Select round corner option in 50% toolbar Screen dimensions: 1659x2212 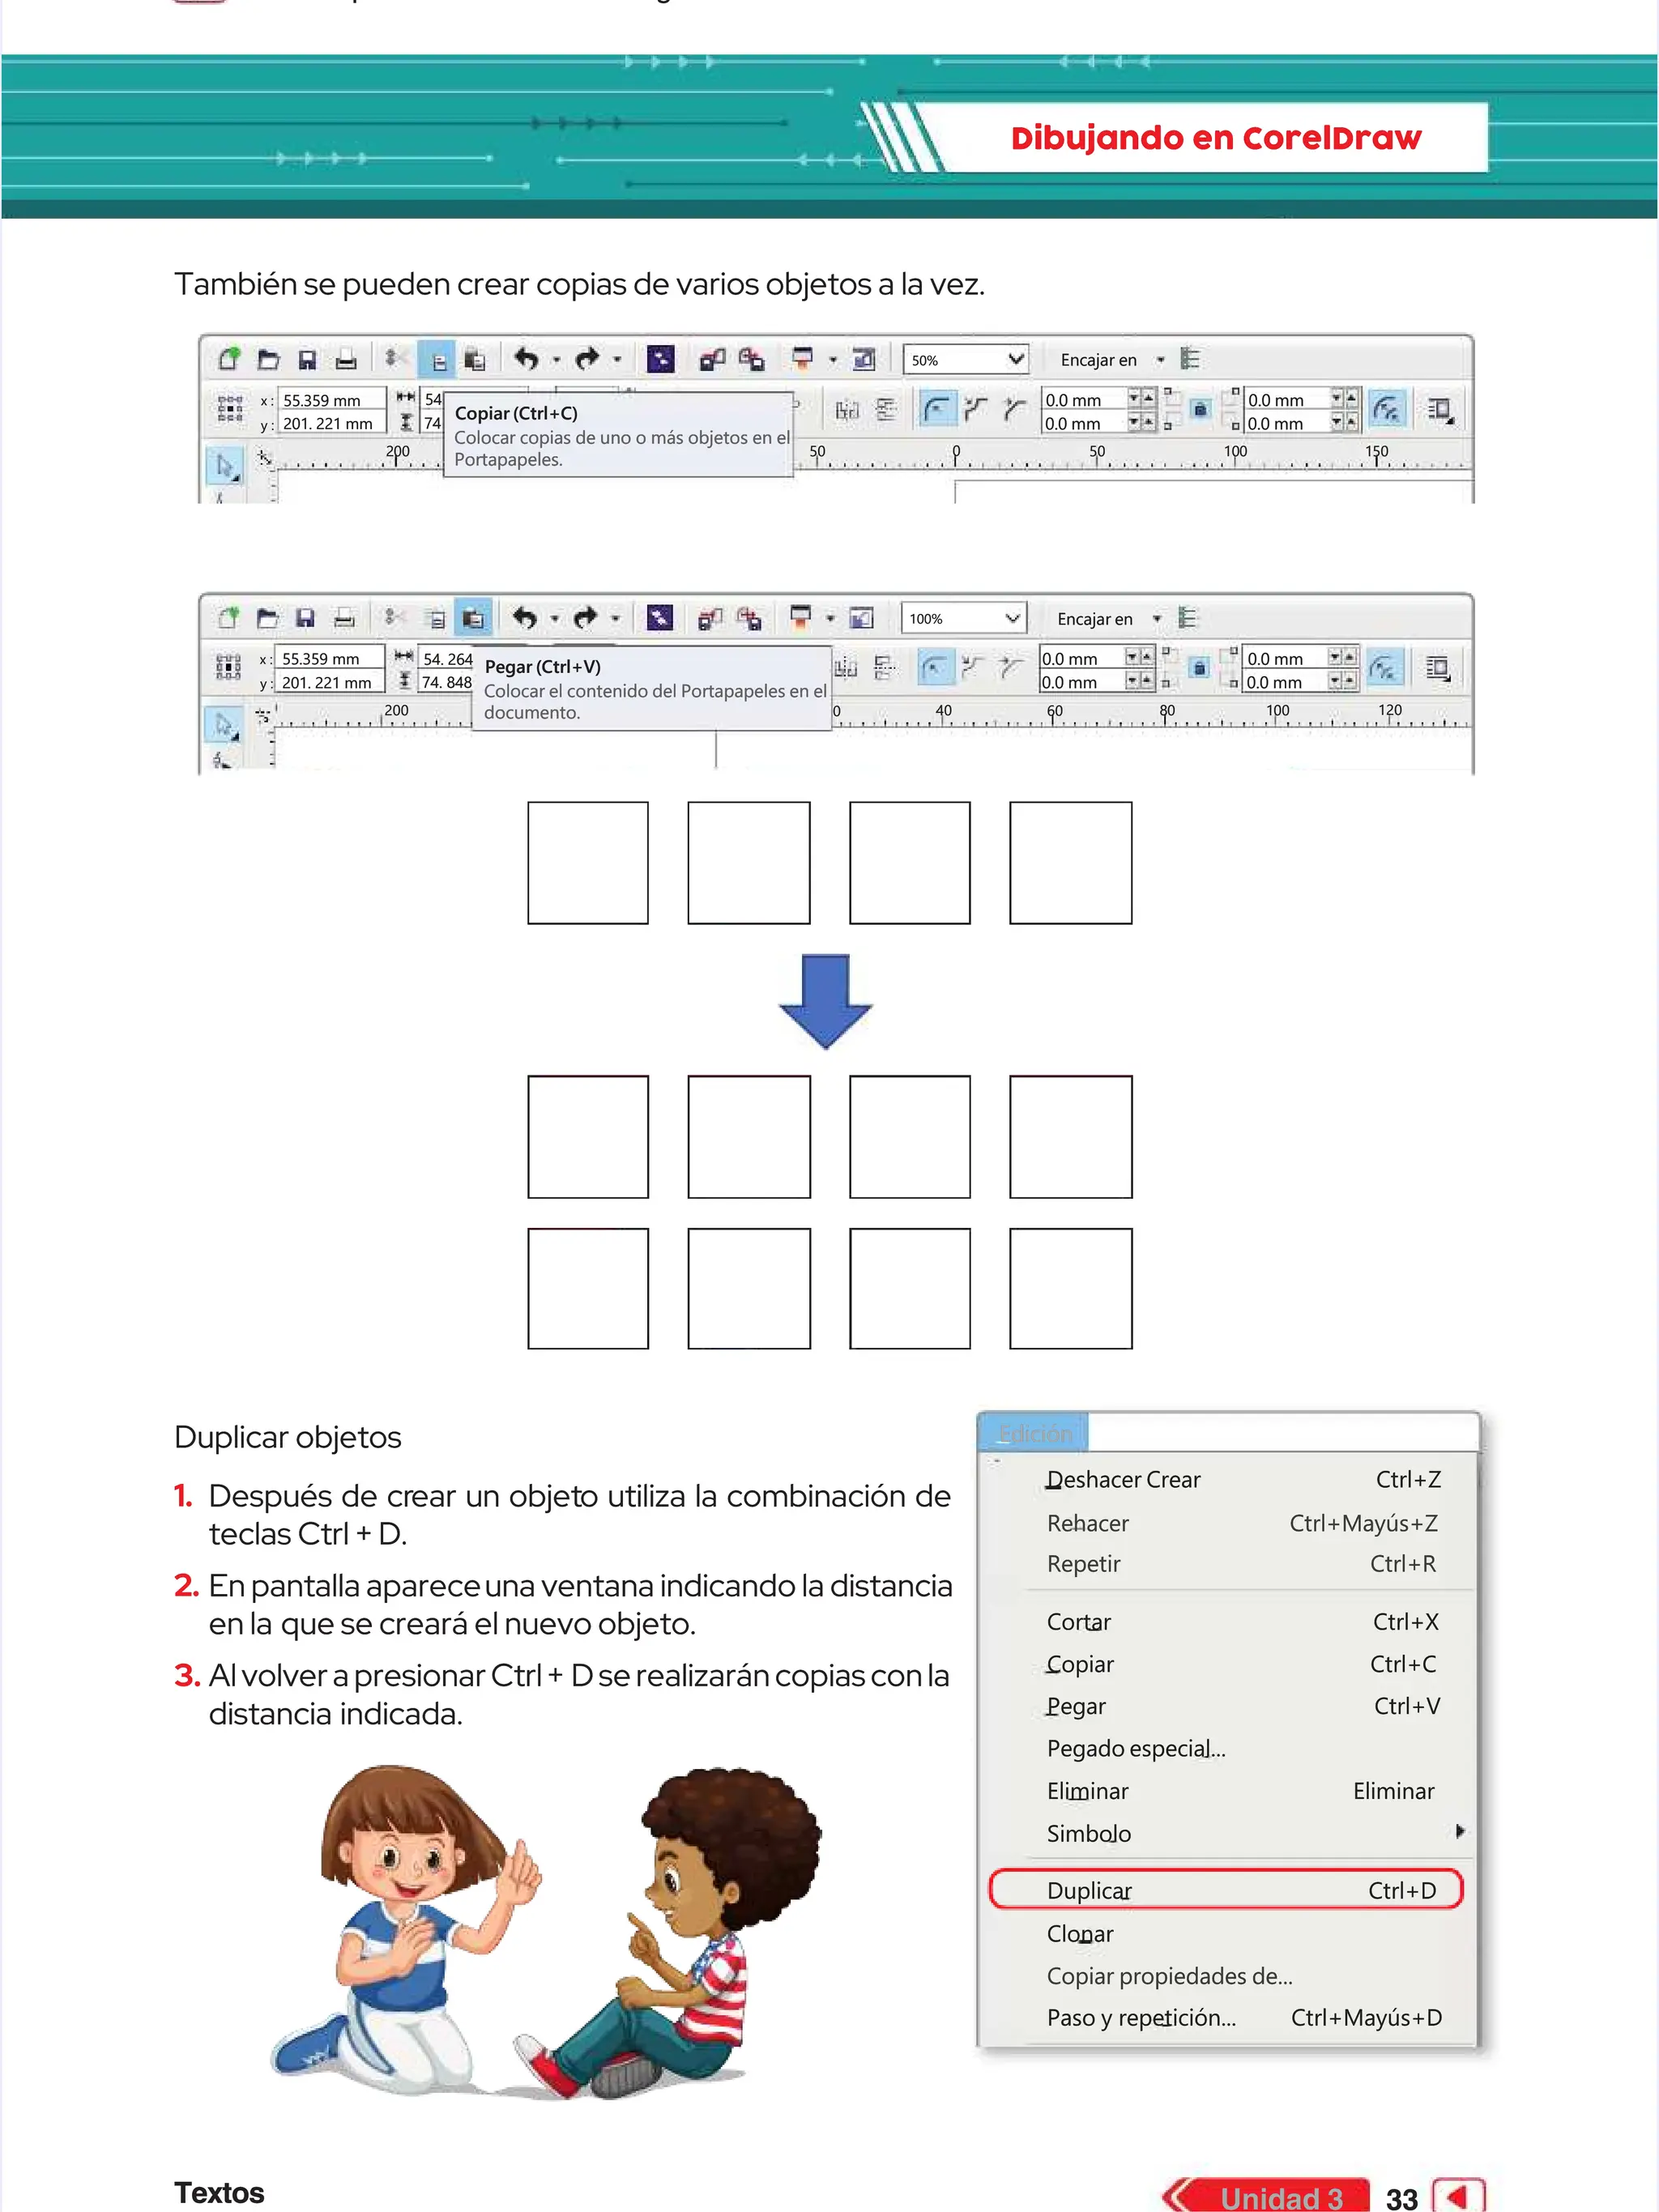coord(937,409)
